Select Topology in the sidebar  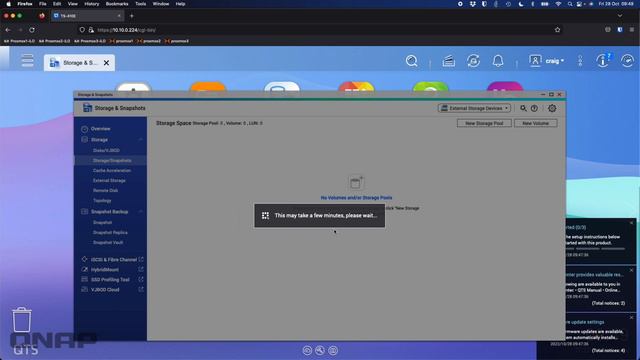click(x=102, y=201)
